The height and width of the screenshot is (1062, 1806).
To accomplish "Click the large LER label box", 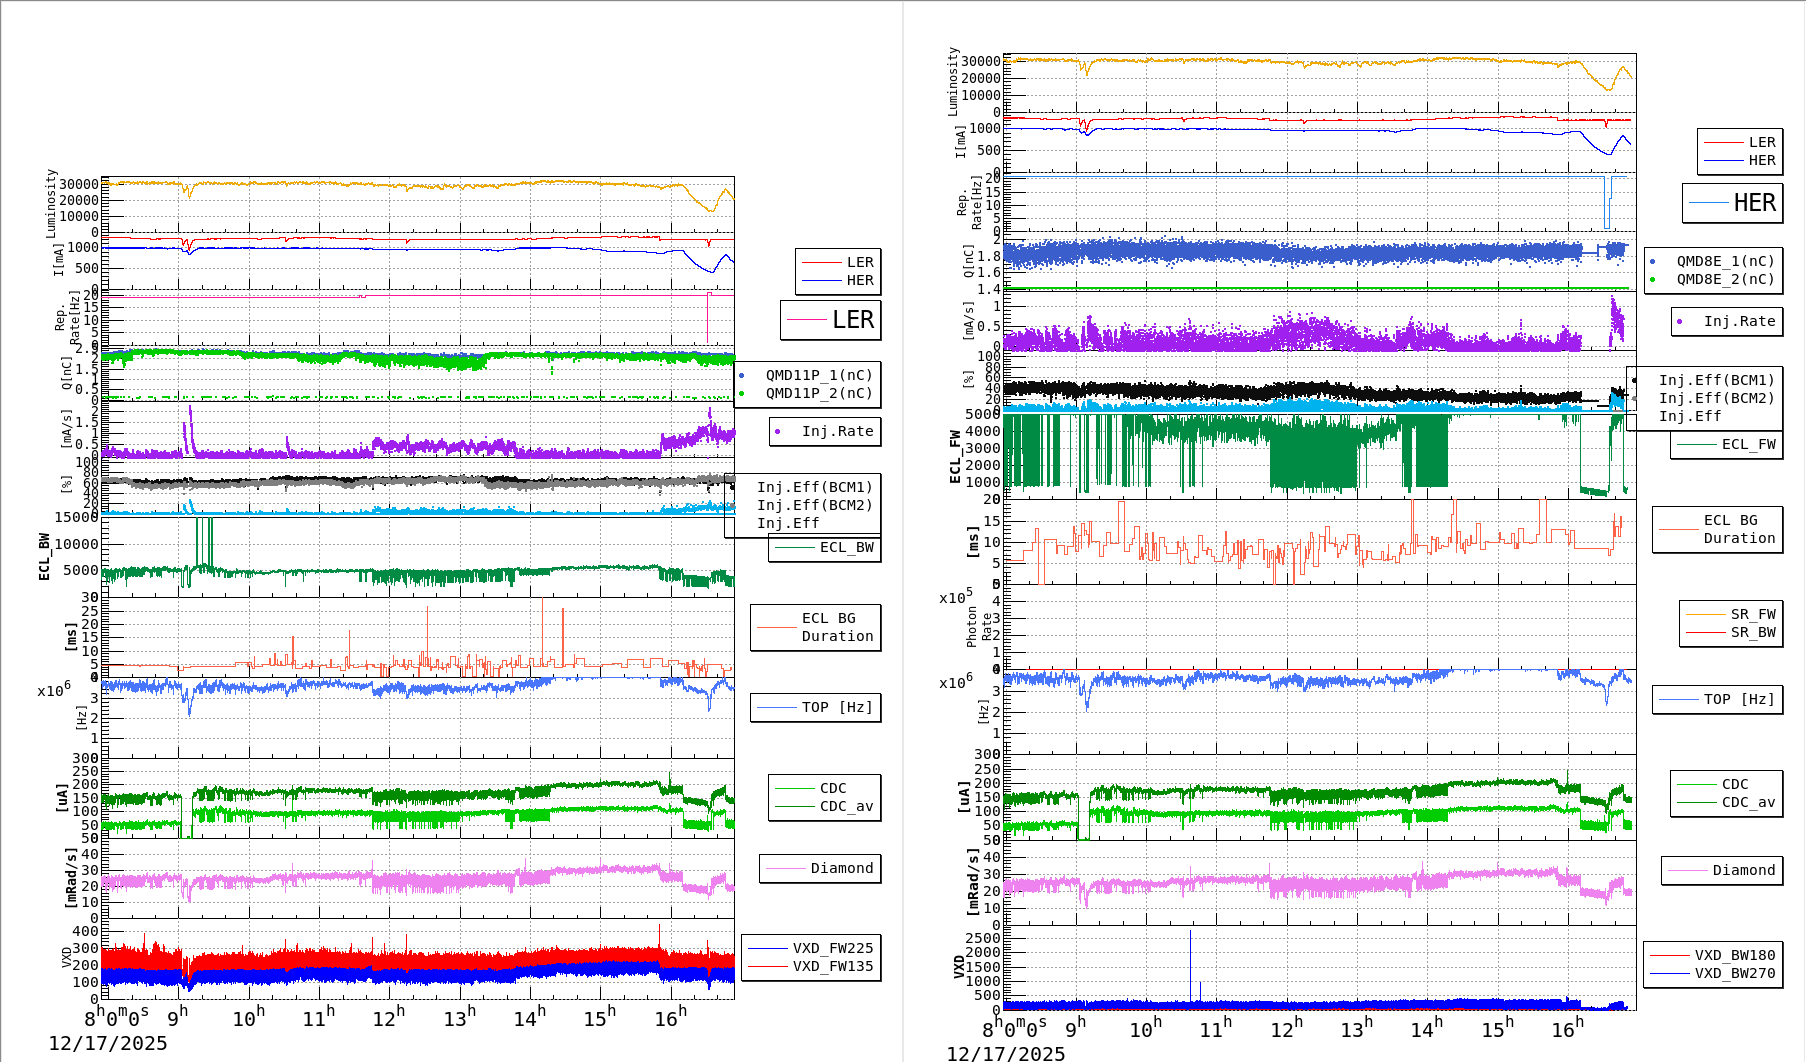I will pyautogui.click(x=831, y=320).
